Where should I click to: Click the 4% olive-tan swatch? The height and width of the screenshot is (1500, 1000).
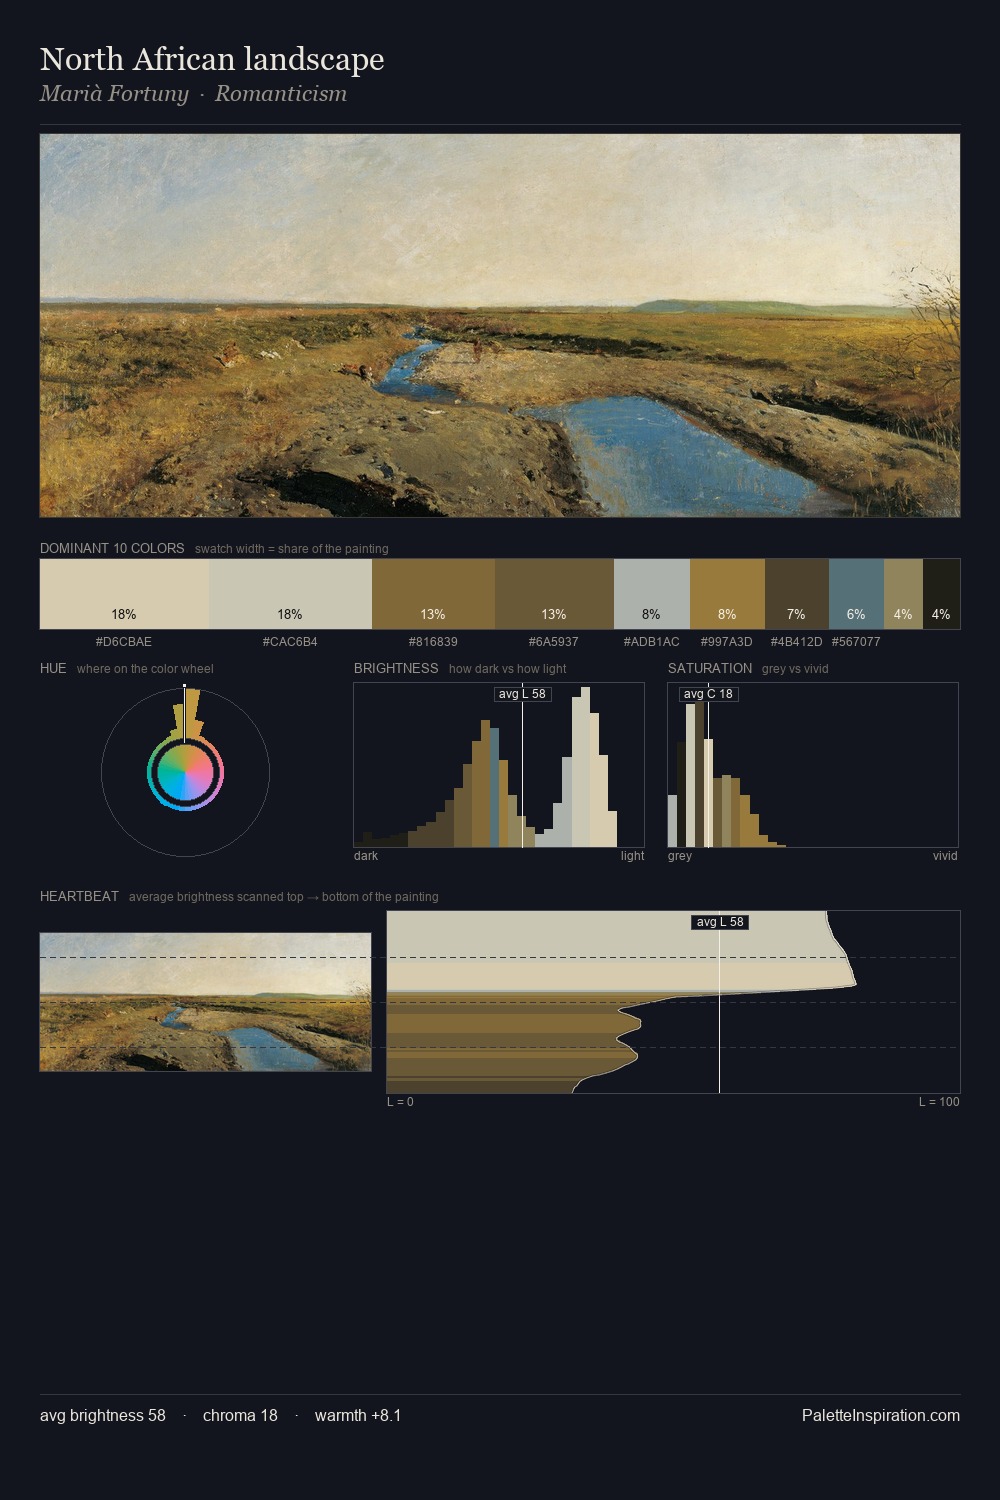pos(903,594)
